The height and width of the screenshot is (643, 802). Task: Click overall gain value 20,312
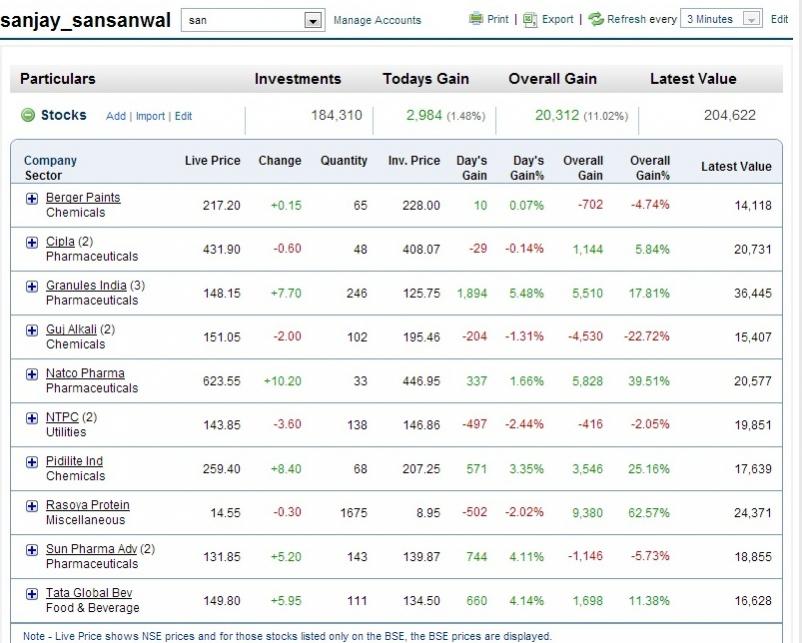(557, 115)
